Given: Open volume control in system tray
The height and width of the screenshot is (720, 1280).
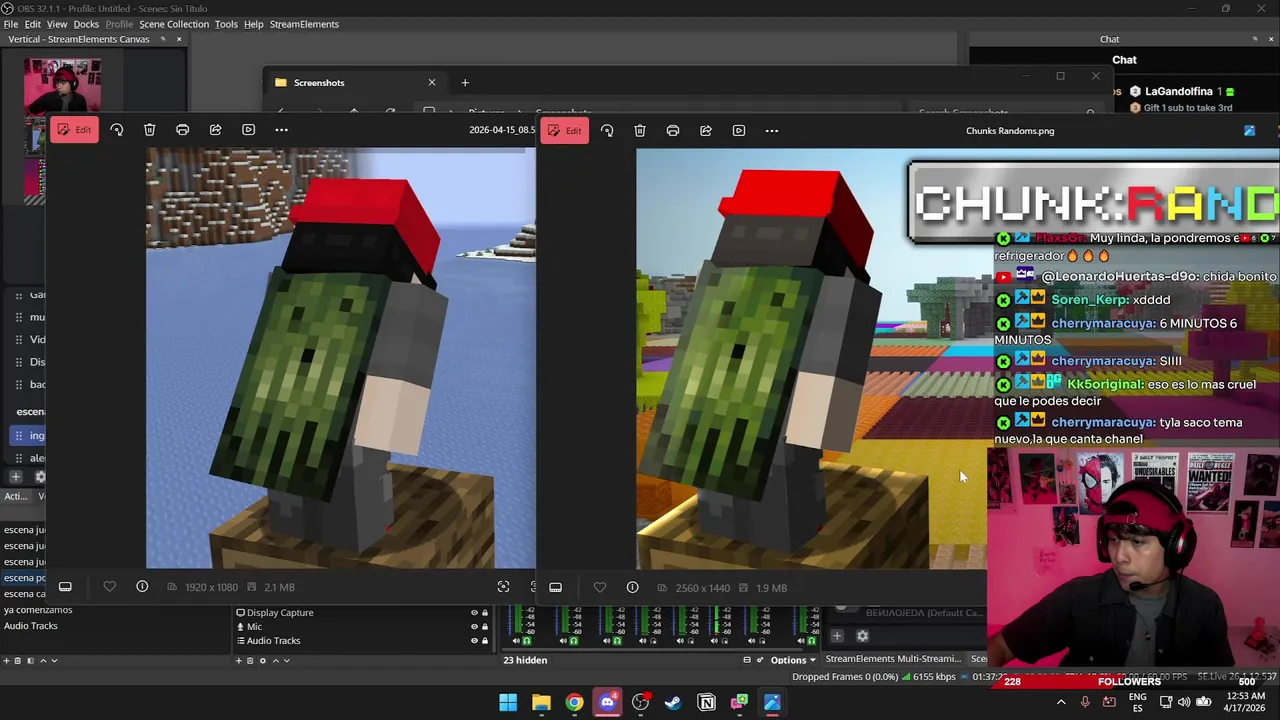Looking at the screenshot, I should coord(1184,702).
